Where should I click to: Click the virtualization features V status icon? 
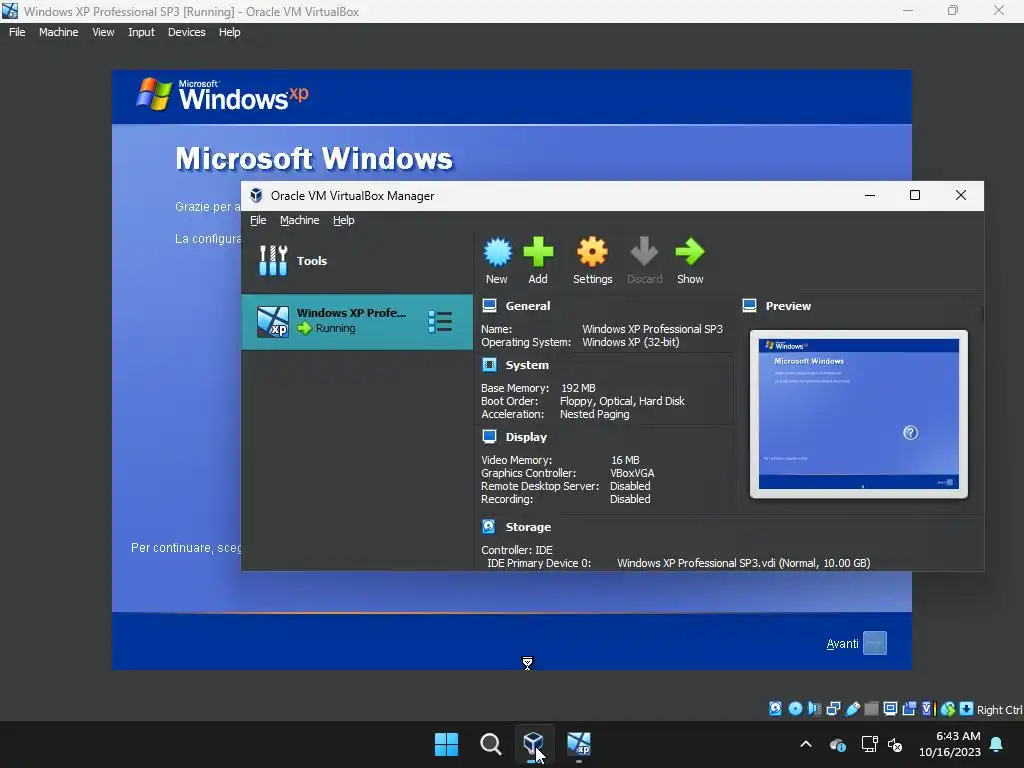click(928, 709)
